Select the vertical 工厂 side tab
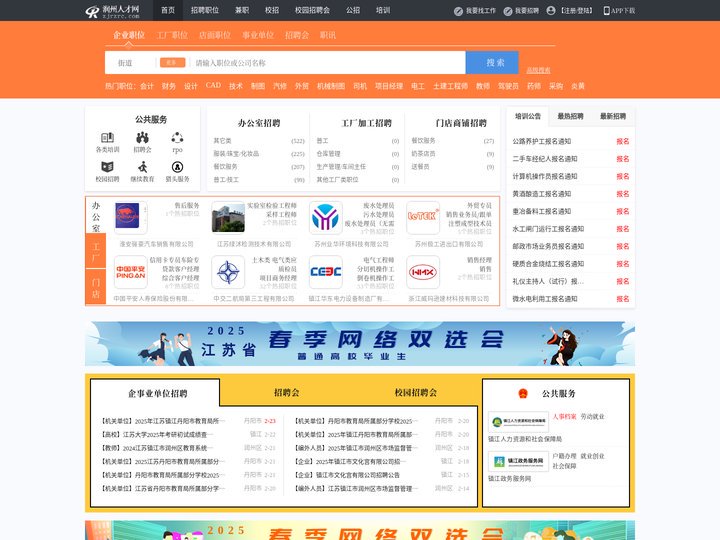This screenshot has width=720, height=540. [x=96, y=251]
